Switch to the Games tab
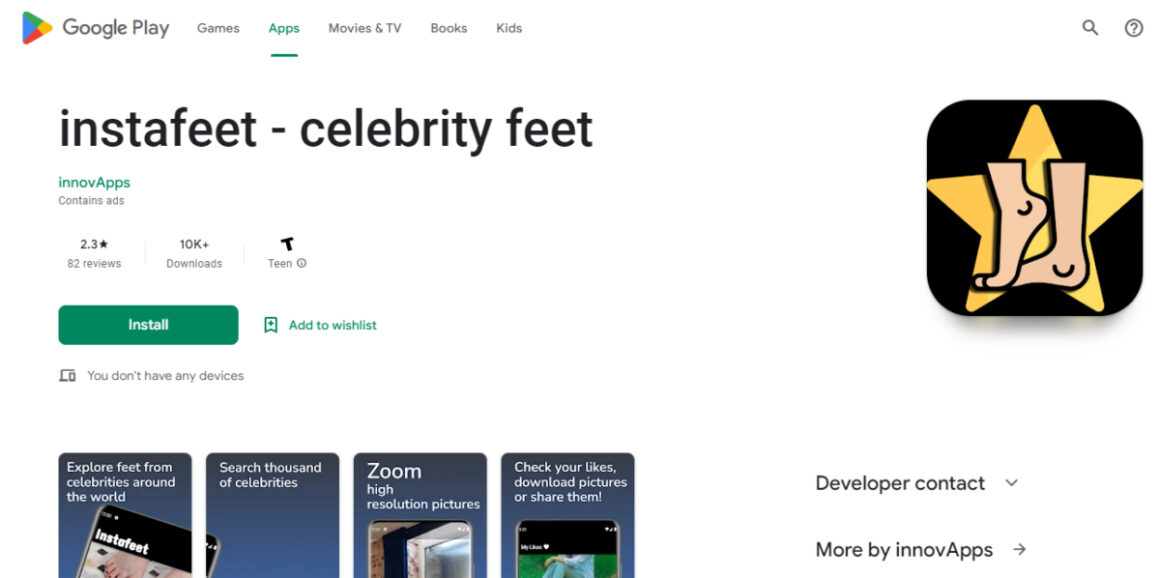This screenshot has height=578, width=1160. pyautogui.click(x=217, y=28)
